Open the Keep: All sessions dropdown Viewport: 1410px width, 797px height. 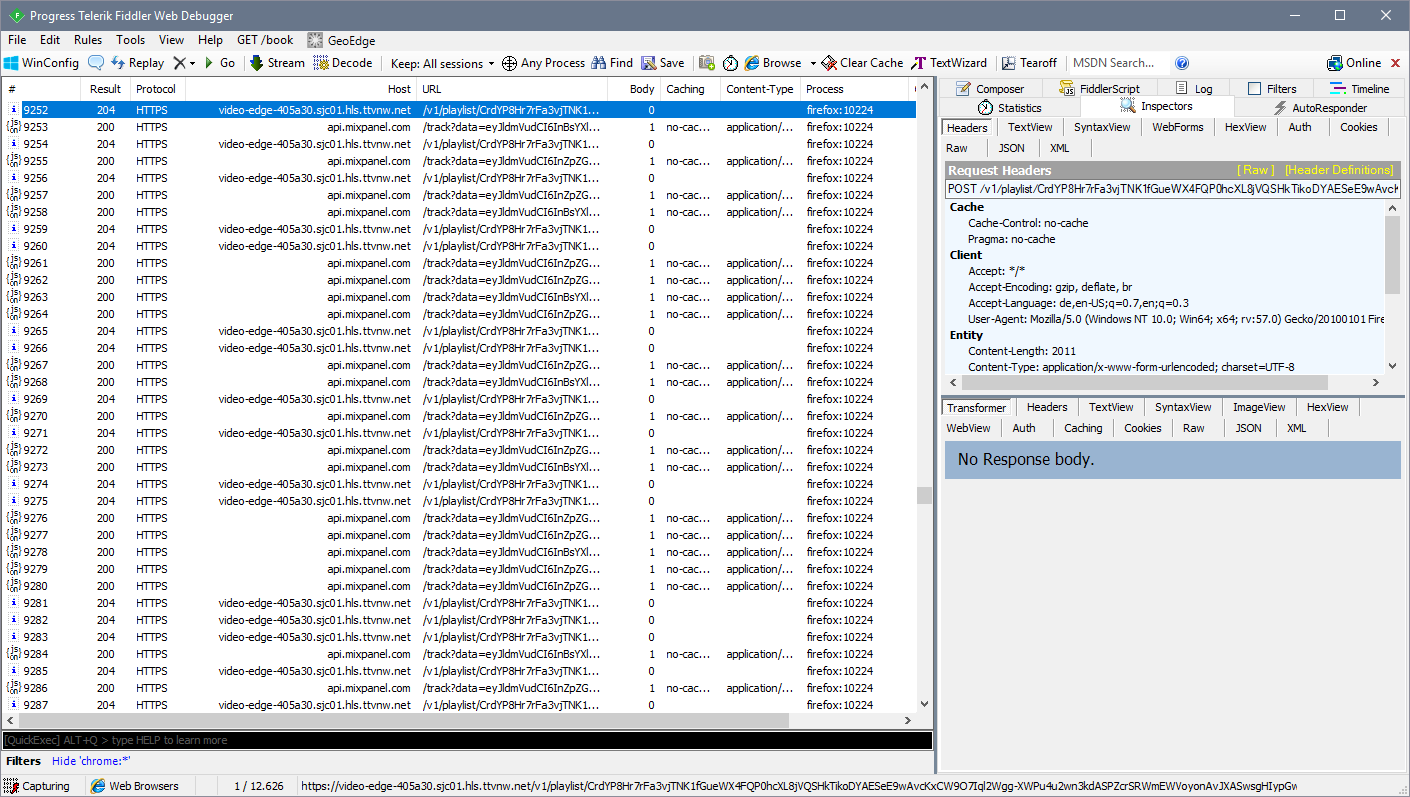(442, 63)
